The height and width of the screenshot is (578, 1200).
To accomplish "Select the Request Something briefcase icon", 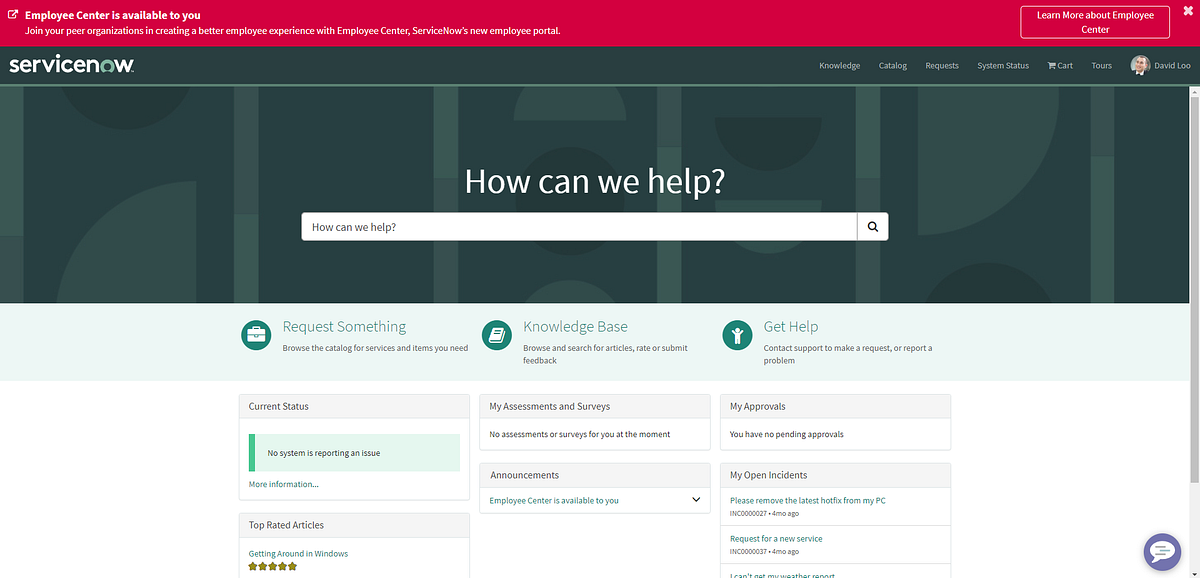I will click(x=256, y=335).
